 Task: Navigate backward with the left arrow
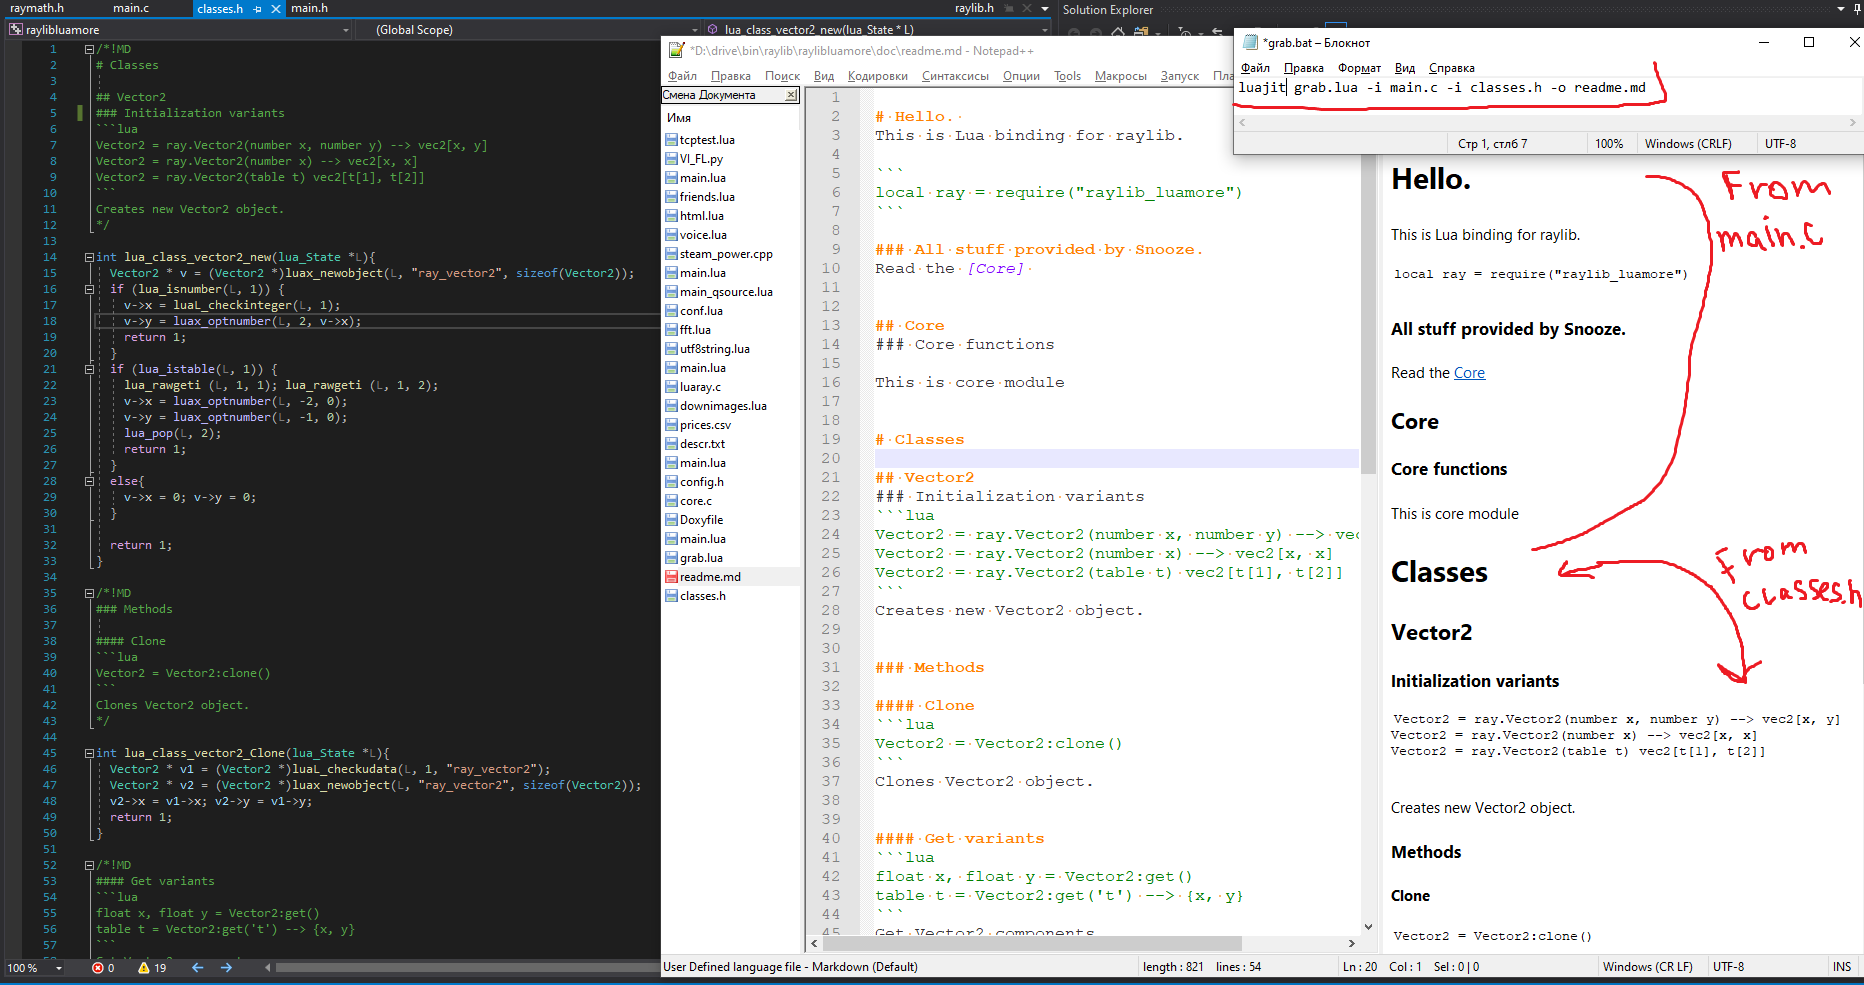[197, 968]
